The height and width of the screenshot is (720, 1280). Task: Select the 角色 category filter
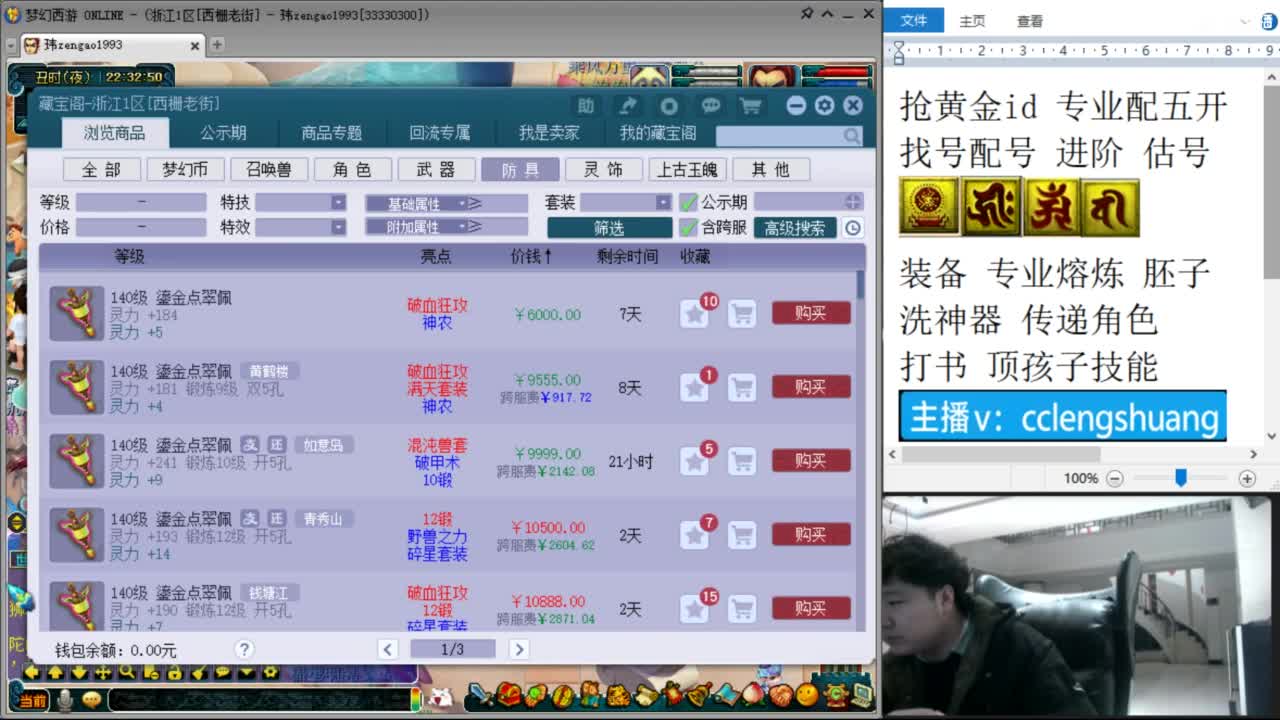[352, 170]
